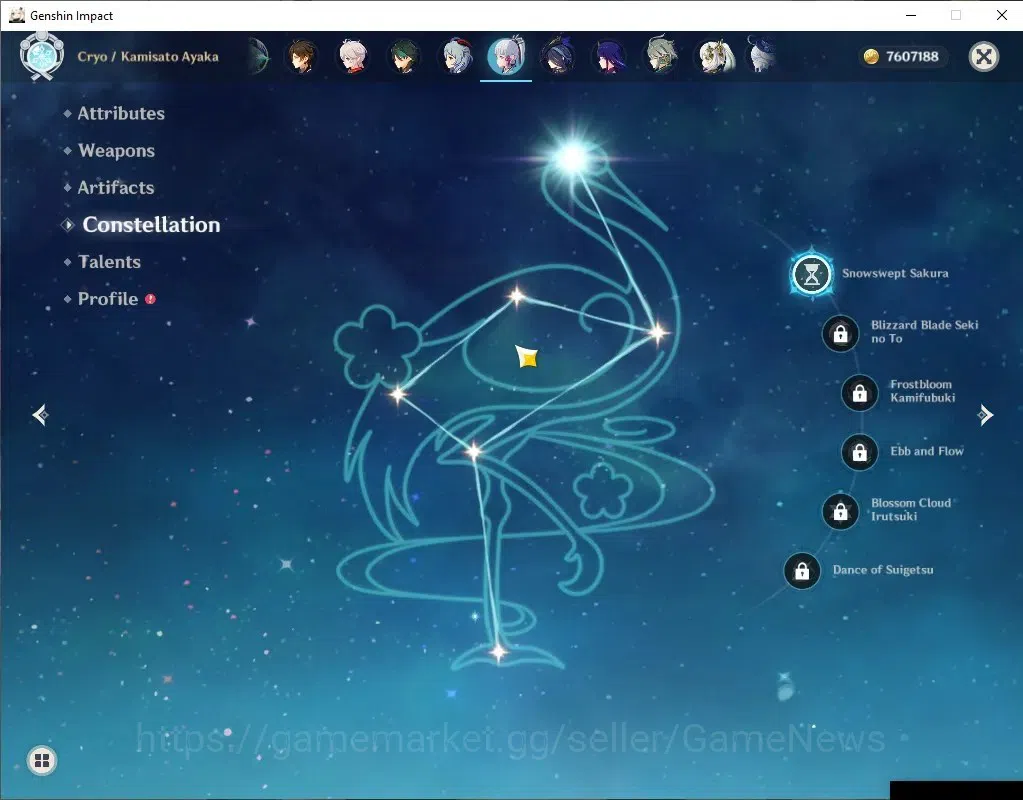Click the Cryo / Kamisato Ayaka title text
The width and height of the screenshot is (1023, 800).
coord(148,57)
